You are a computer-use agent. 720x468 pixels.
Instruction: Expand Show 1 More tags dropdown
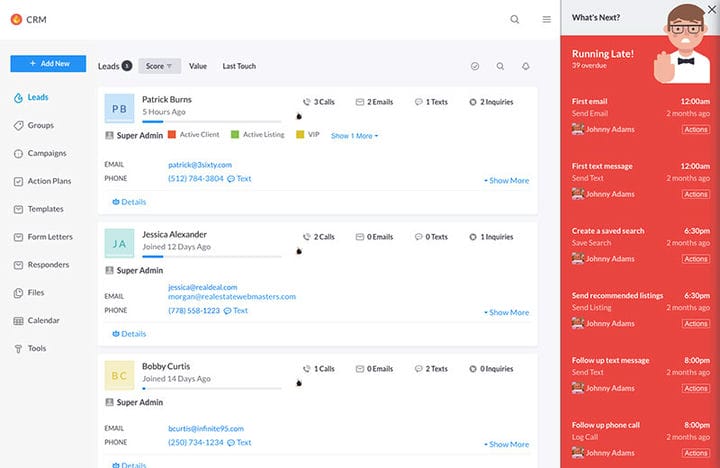click(354, 136)
